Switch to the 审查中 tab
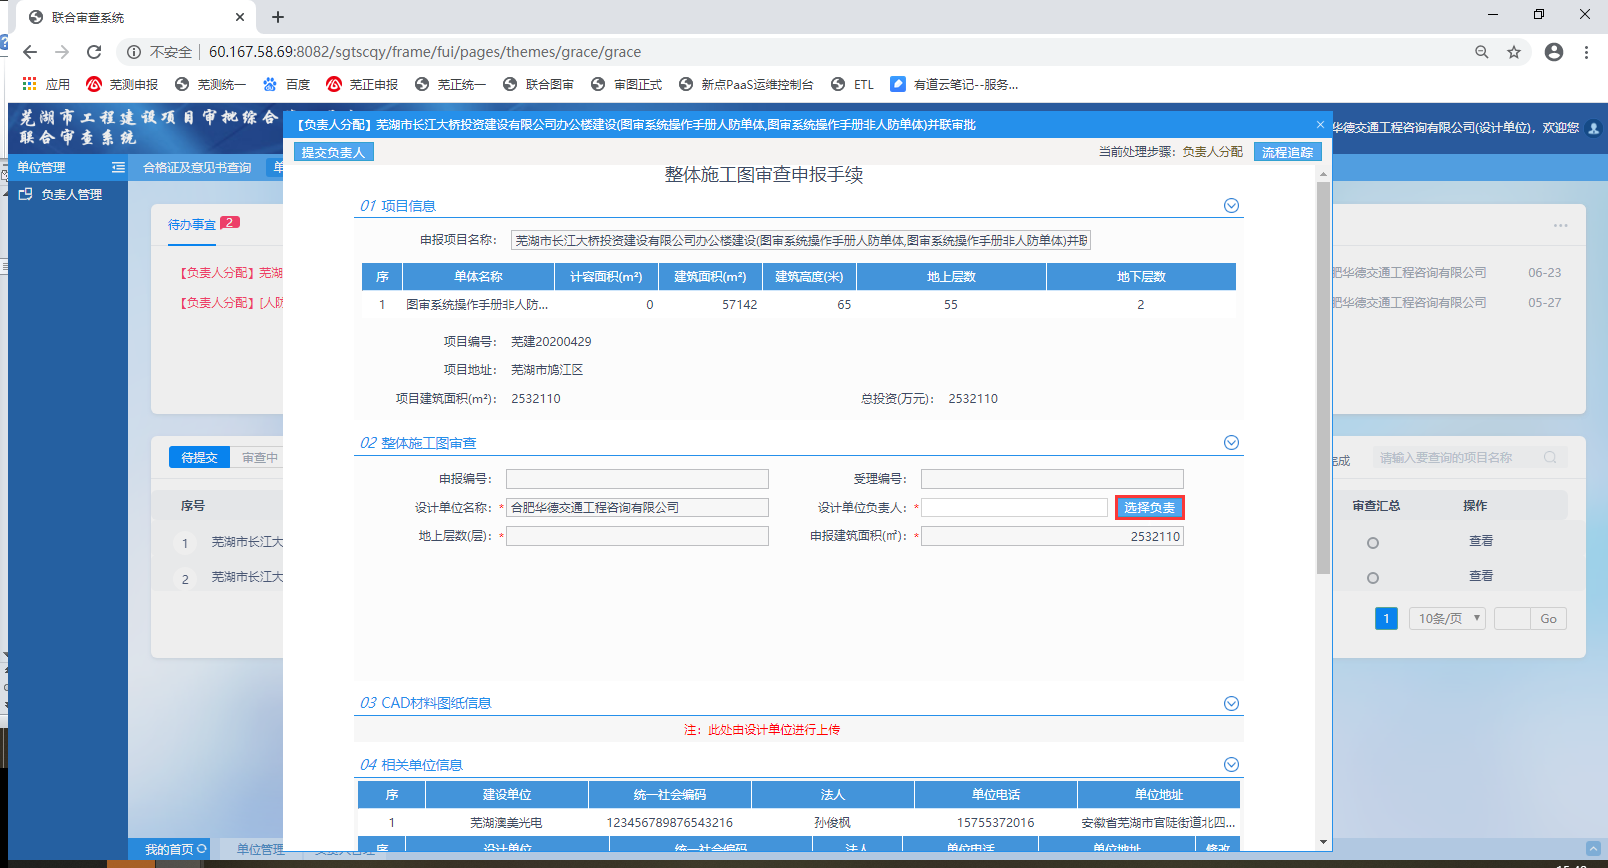The width and height of the screenshot is (1608, 868). [x=260, y=458]
